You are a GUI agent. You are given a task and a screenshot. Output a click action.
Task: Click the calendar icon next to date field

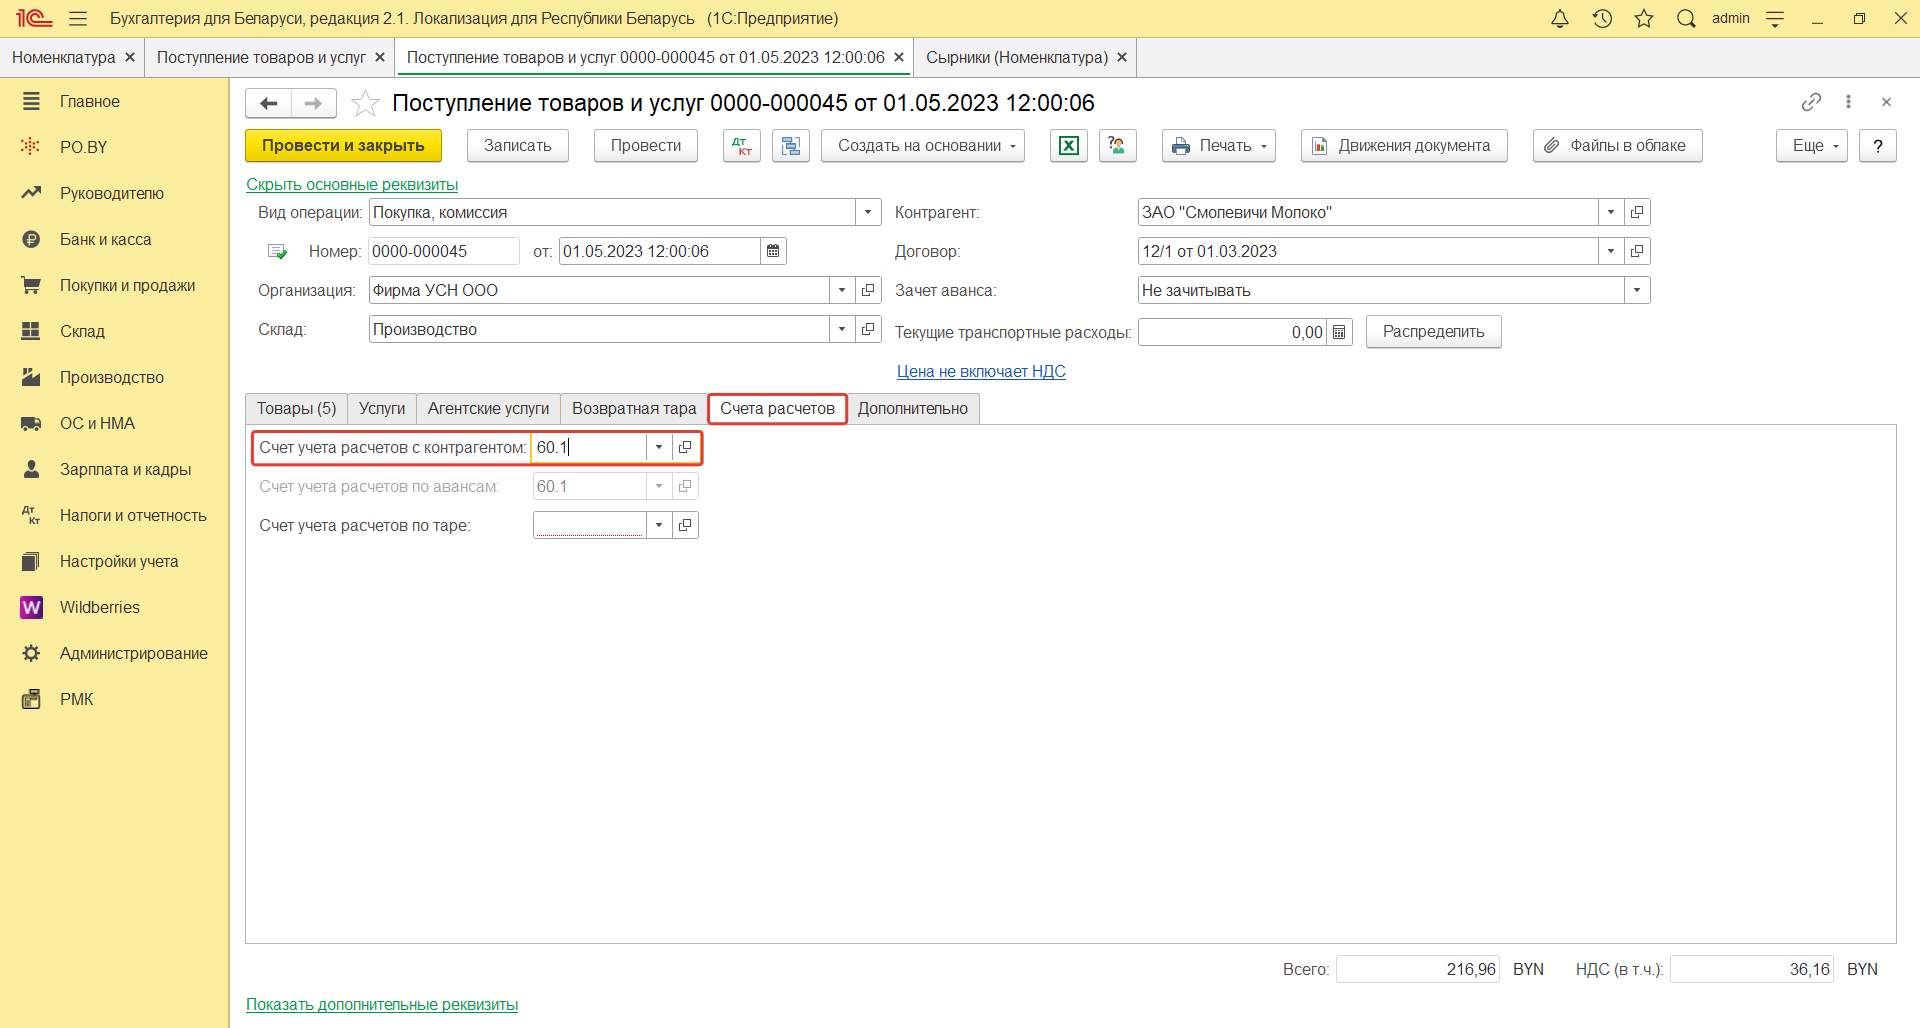point(773,251)
